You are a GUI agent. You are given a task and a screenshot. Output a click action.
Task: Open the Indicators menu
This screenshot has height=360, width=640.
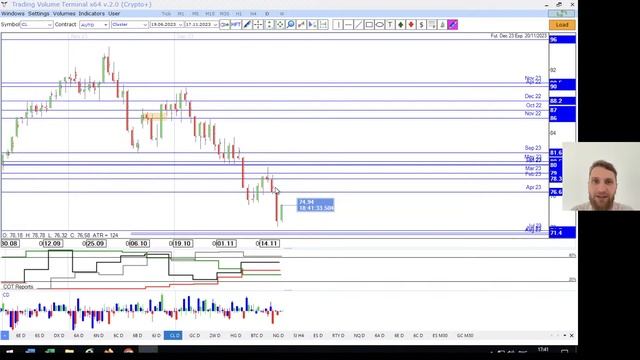pyautogui.click(x=91, y=13)
